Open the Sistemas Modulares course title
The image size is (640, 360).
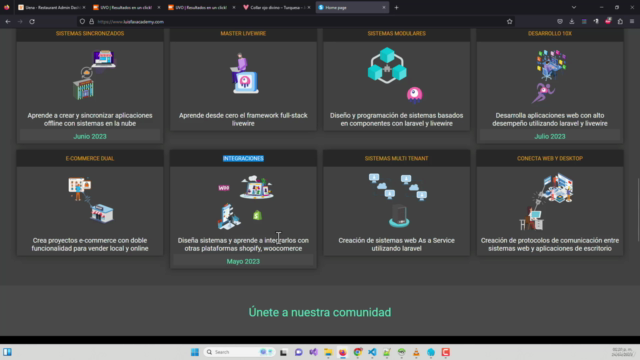coord(397,33)
